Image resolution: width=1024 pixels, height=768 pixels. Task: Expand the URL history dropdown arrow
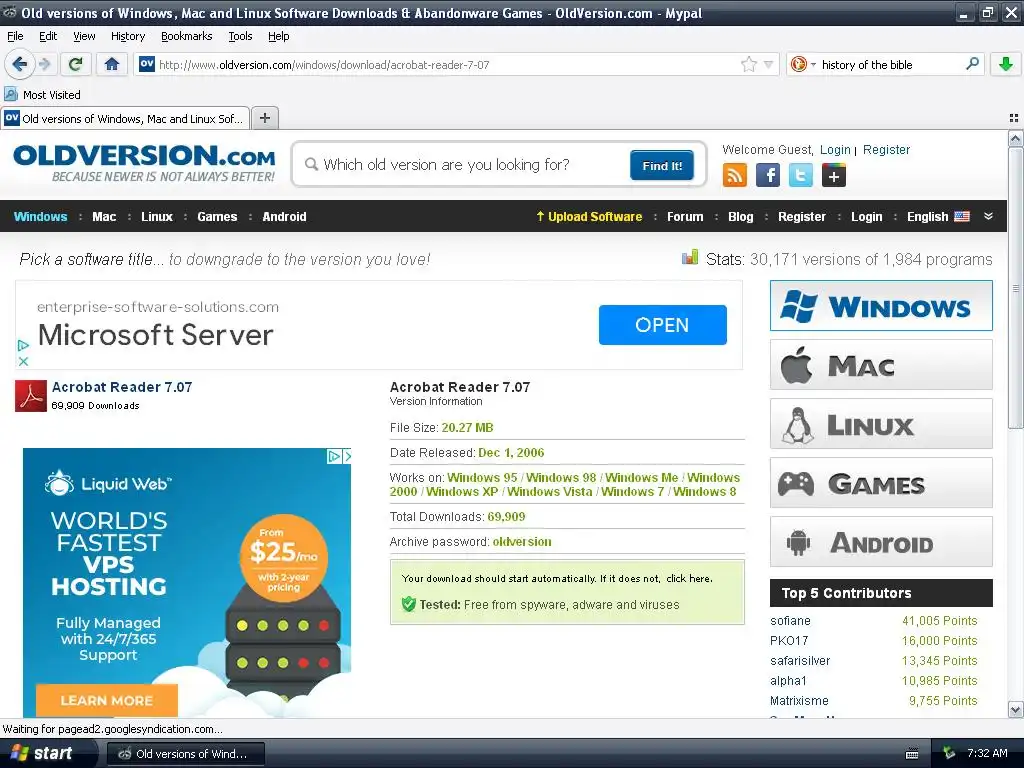click(x=768, y=64)
